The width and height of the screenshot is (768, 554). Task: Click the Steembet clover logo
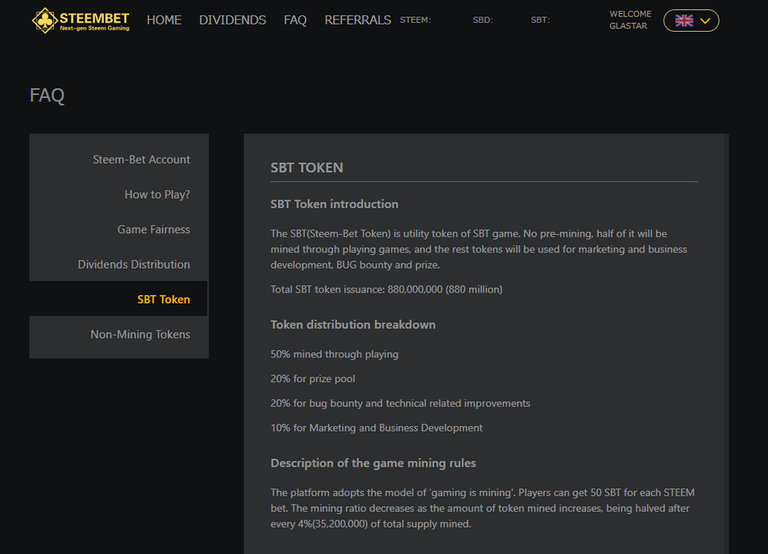tap(45, 21)
